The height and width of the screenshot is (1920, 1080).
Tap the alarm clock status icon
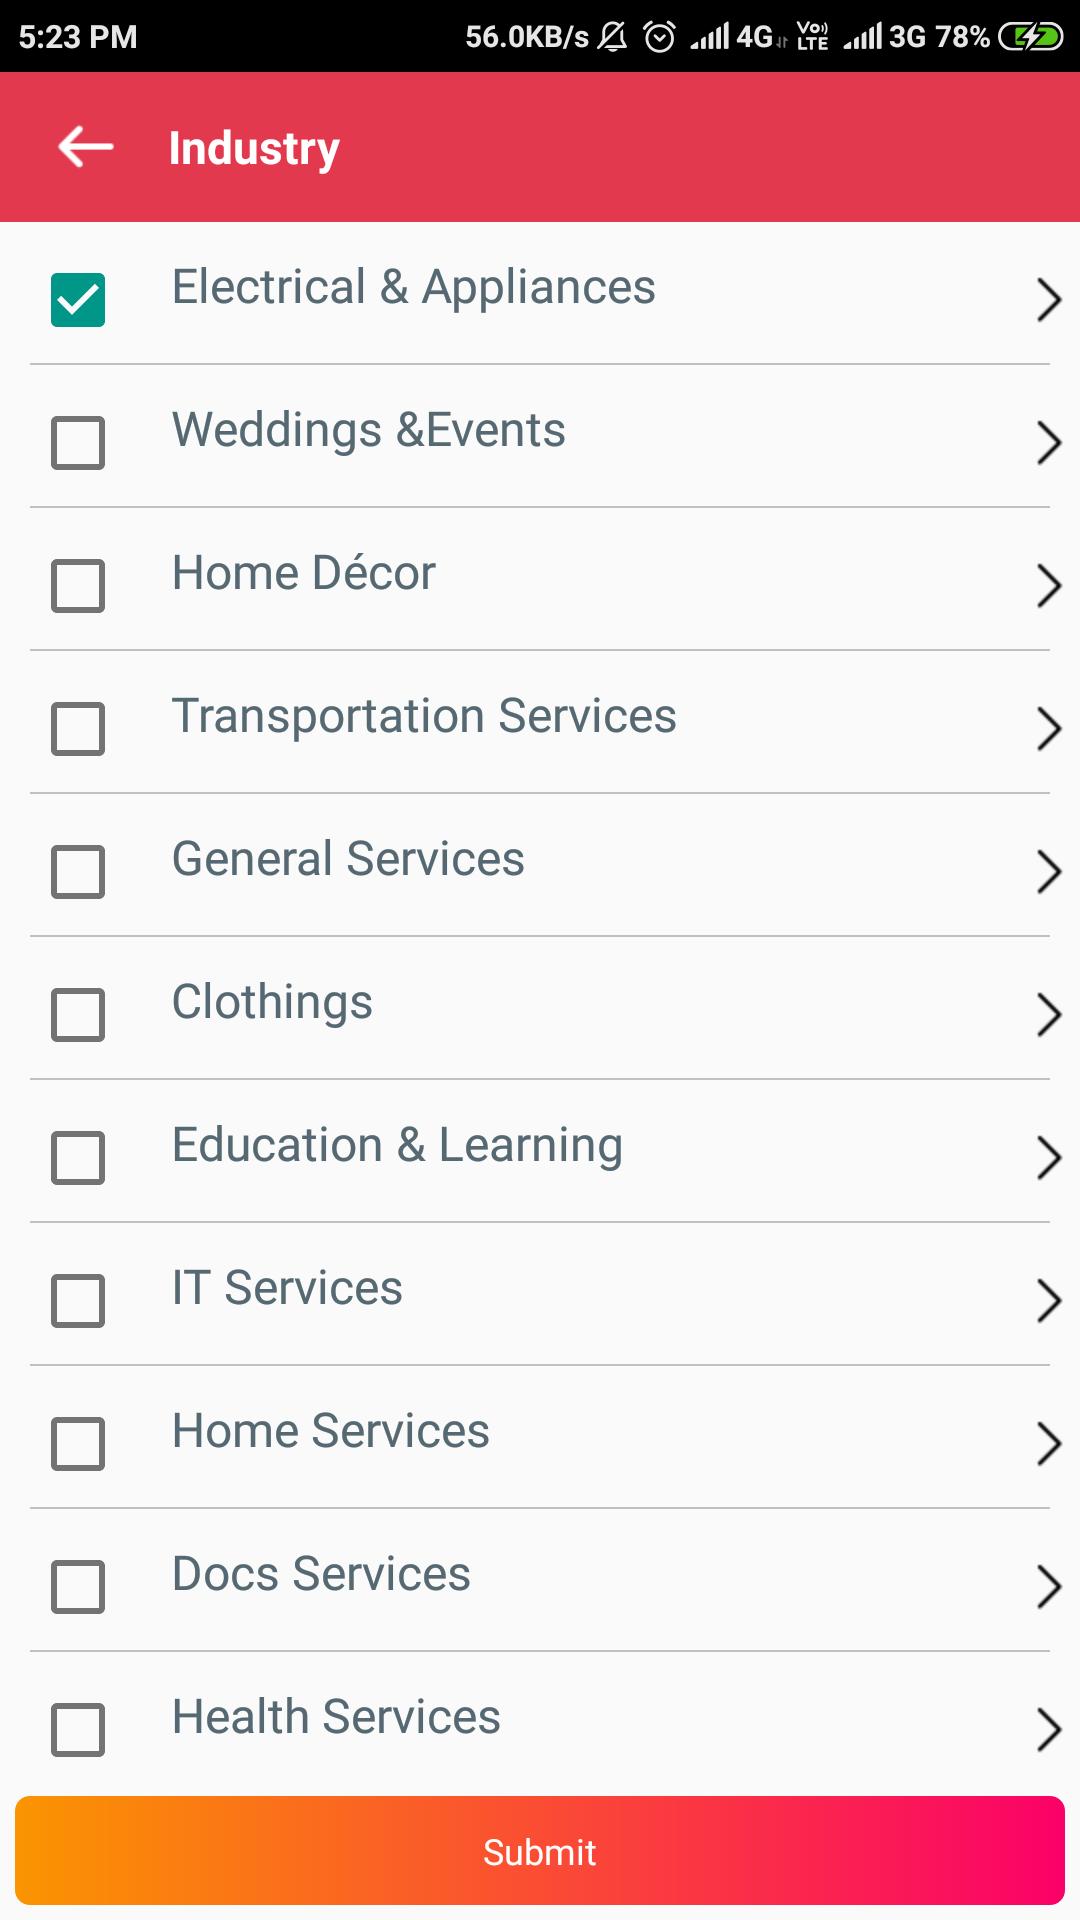click(x=659, y=37)
